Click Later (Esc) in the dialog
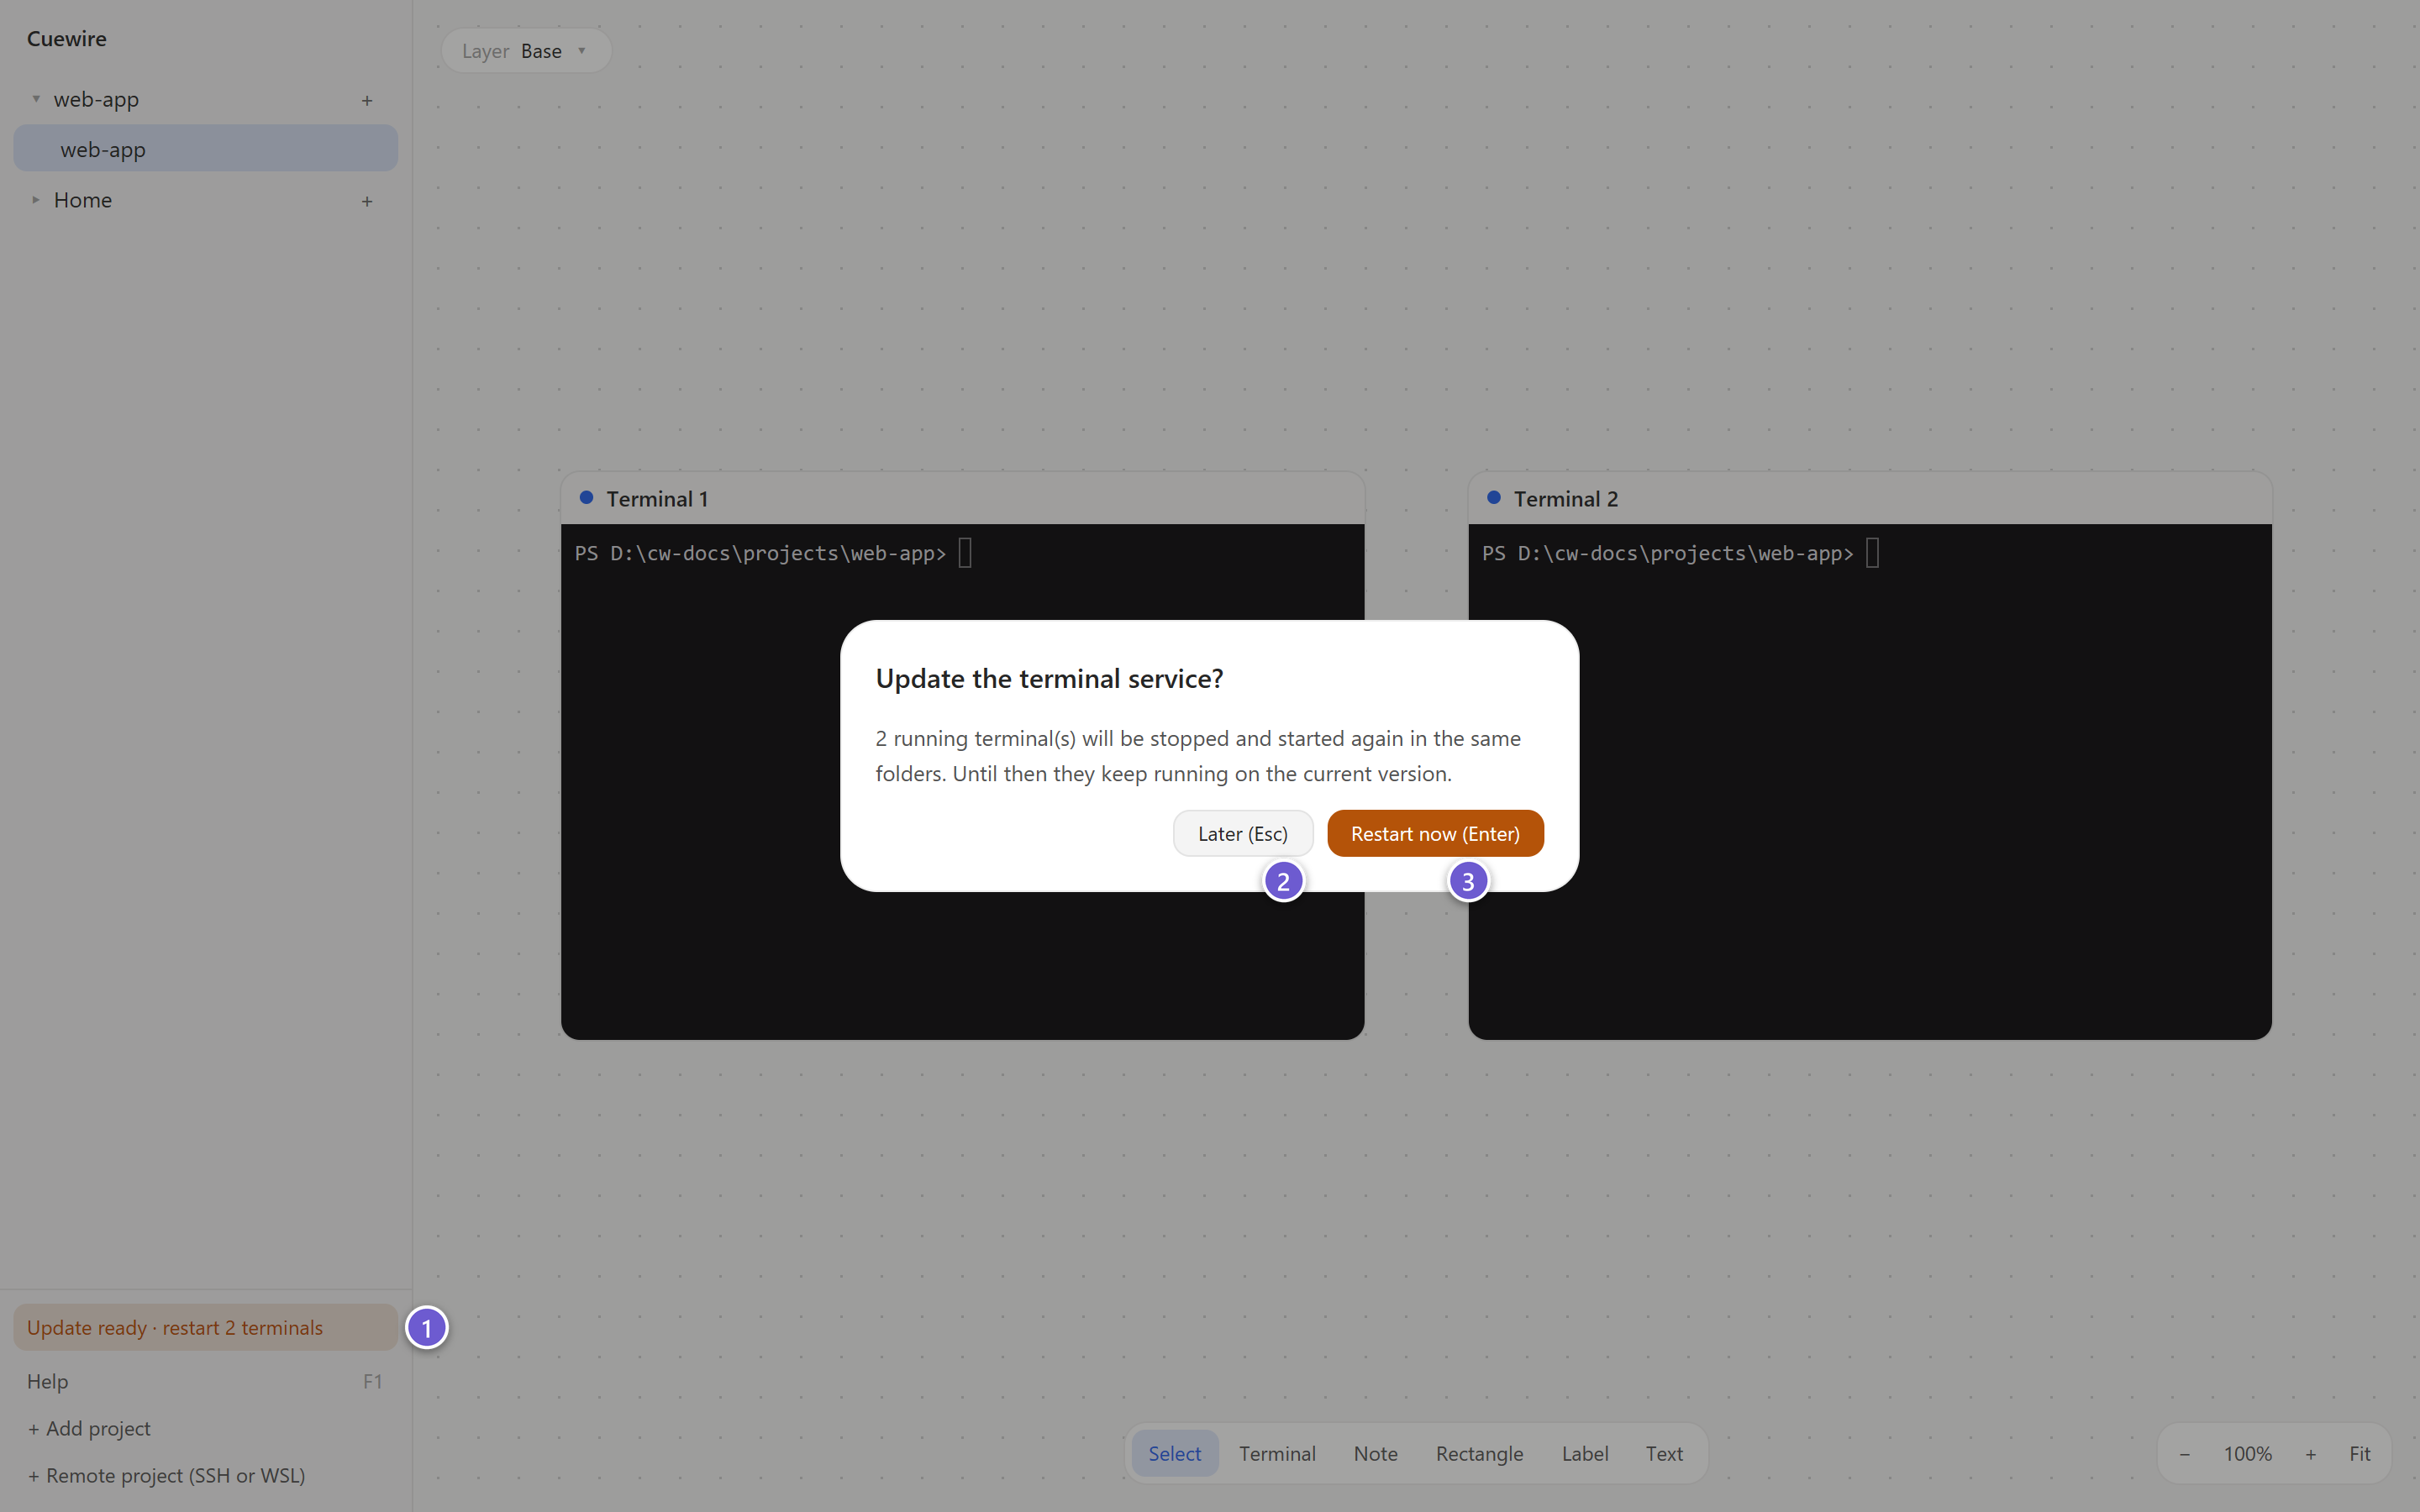This screenshot has width=2420, height=1512. tap(1243, 833)
